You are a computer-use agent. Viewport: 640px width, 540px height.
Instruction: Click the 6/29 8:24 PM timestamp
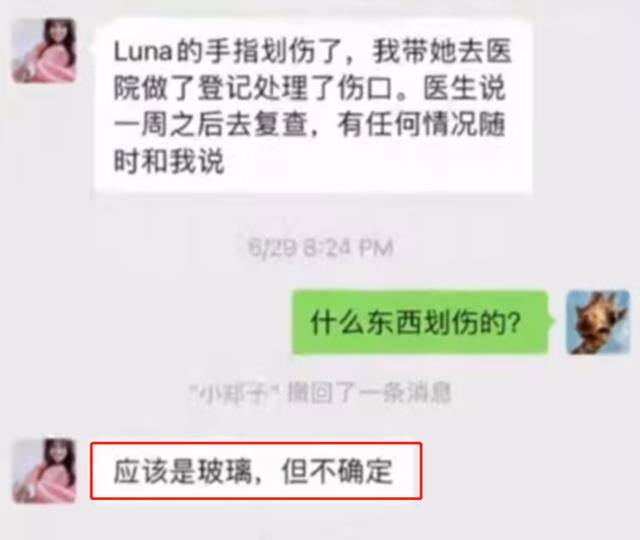[321, 247]
